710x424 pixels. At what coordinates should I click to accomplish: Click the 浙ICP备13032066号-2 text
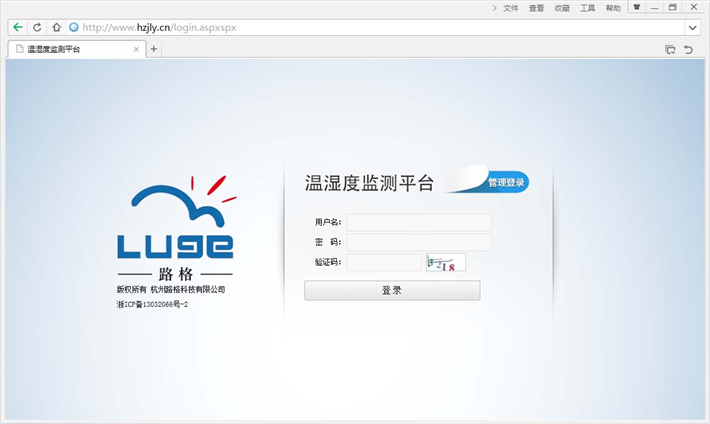pos(152,304)
